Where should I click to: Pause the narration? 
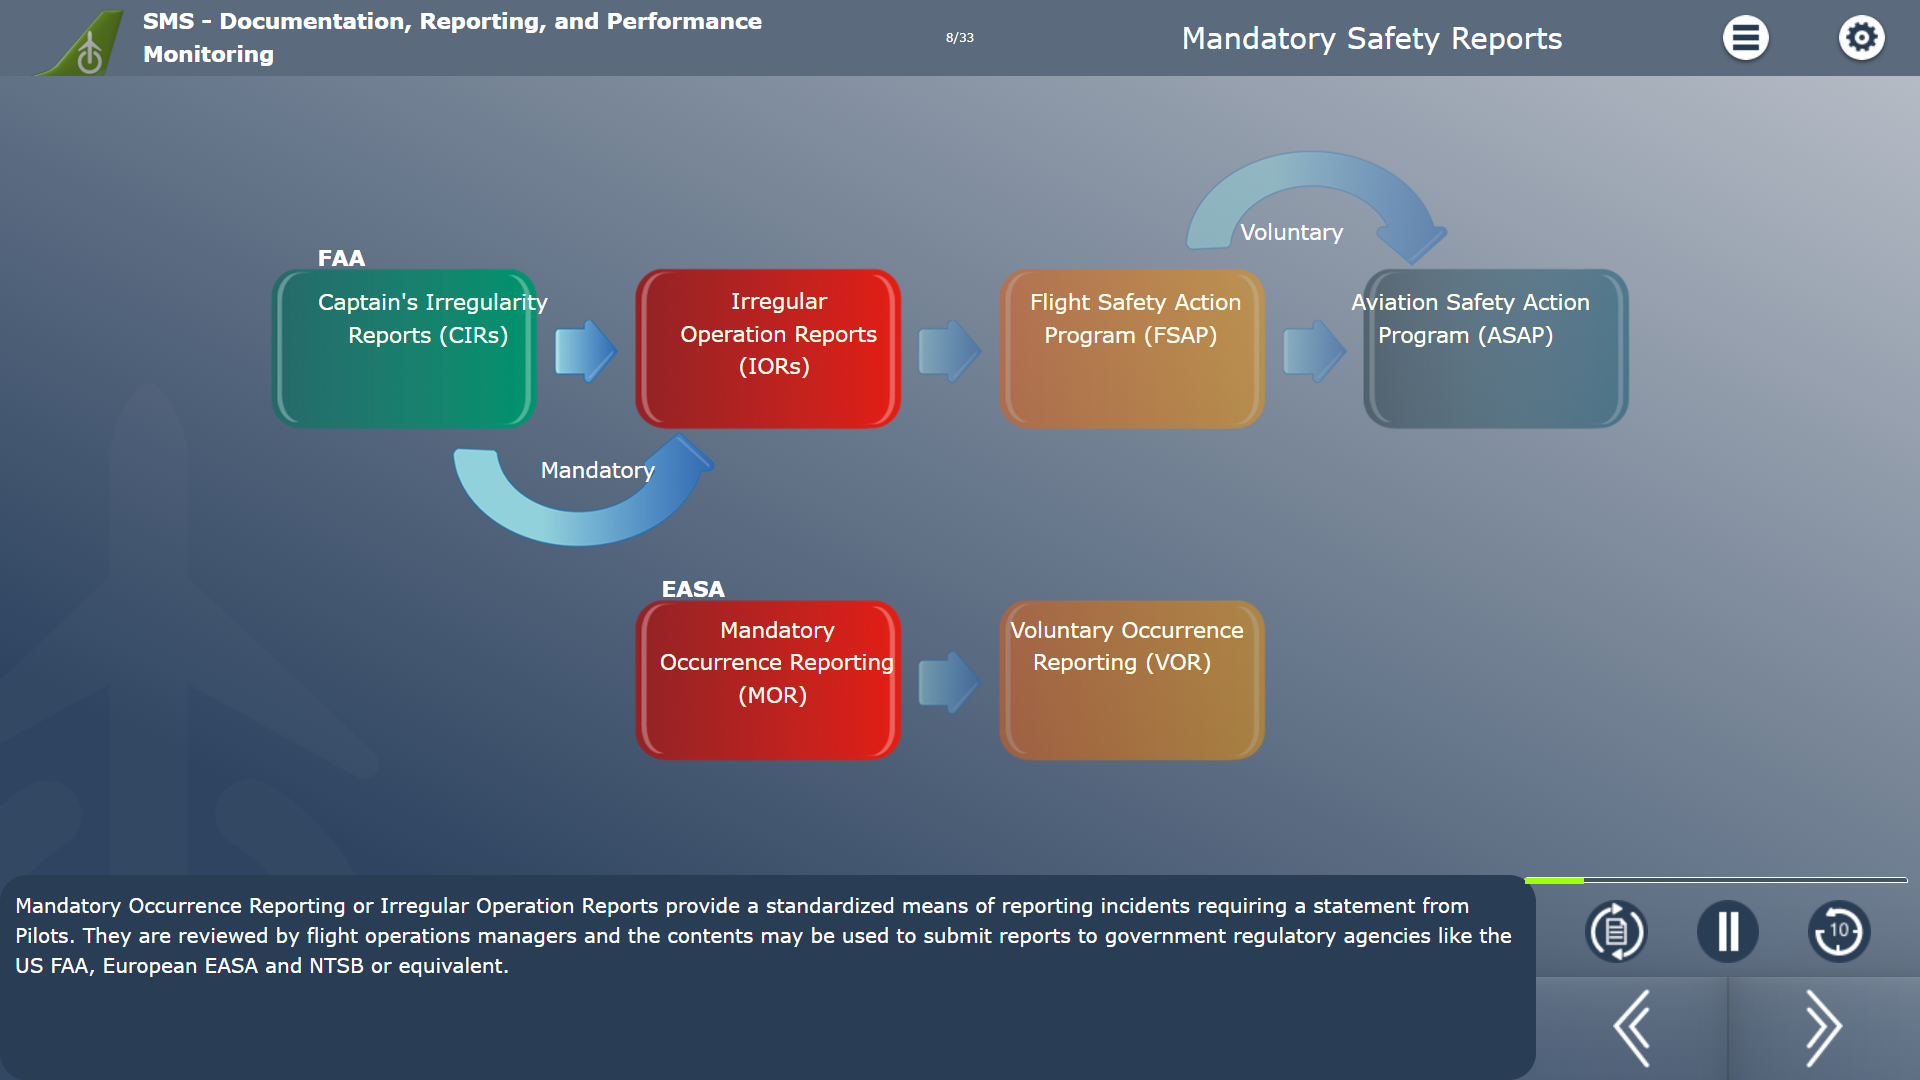tap(1728, 932)
